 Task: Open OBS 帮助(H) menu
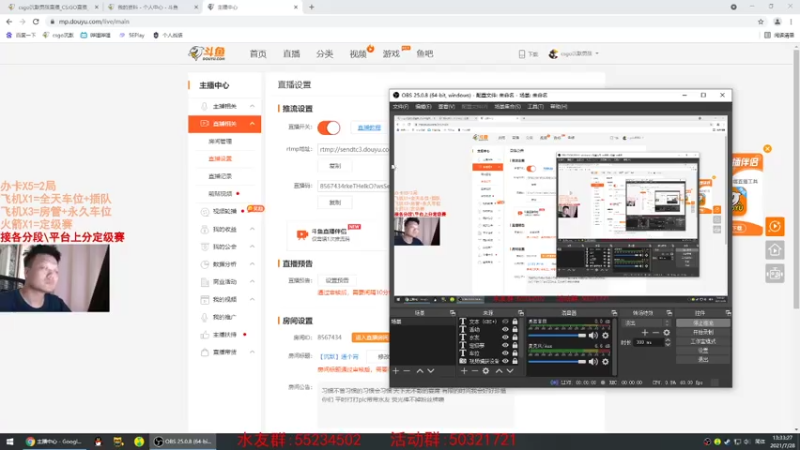pos(558,107)
